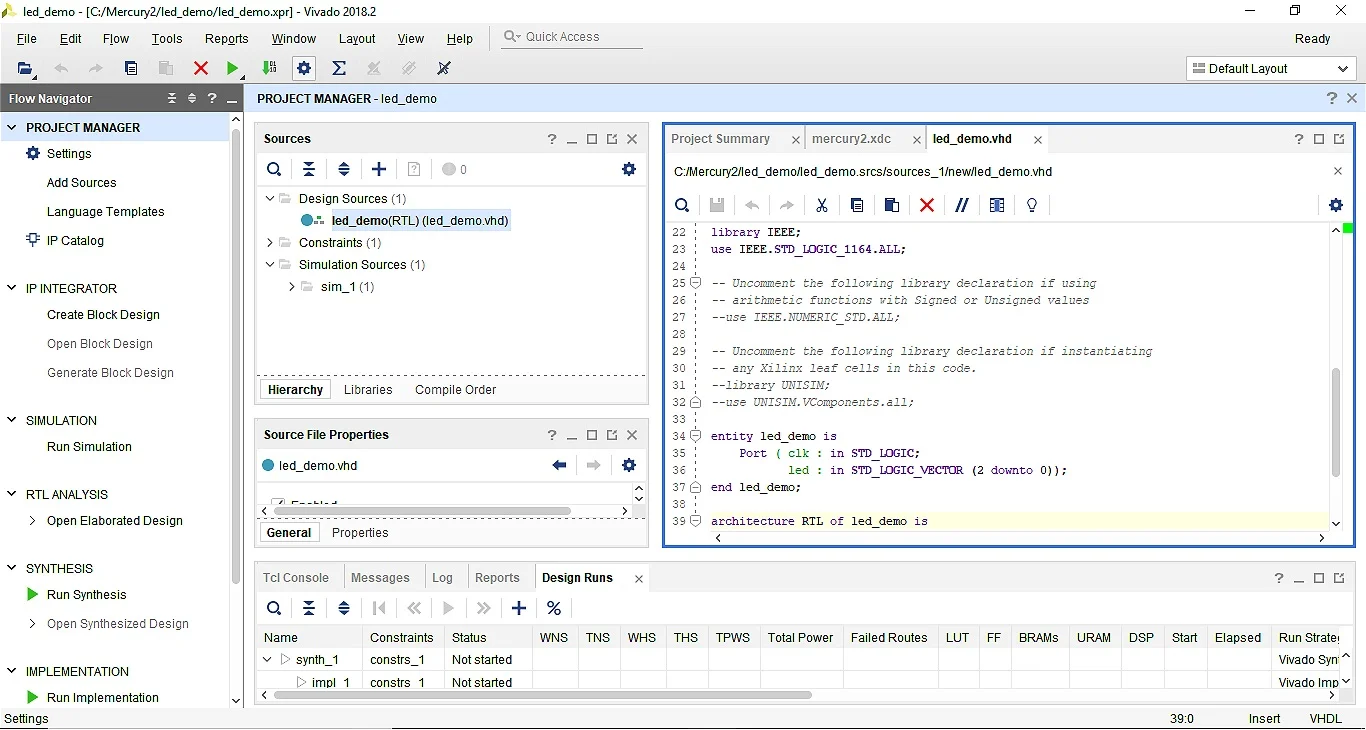Click the lightbulb icon in editor
The height and width of the screenshot is (730, 1366).
[x=1032, y=205]
